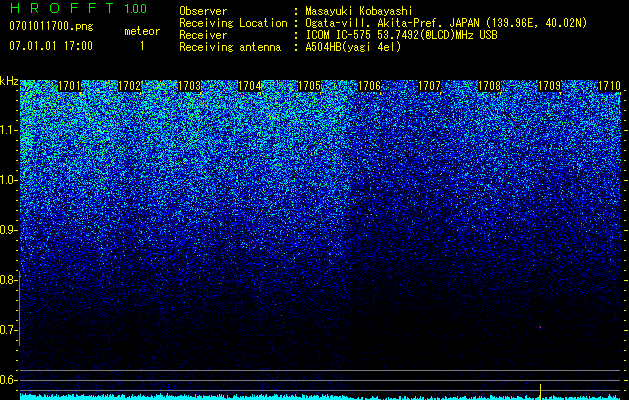The height and width of the screenshot is (400, 629).
Task: Click the 'Receiving antenna' label
Action: click(x=230, y=47)
